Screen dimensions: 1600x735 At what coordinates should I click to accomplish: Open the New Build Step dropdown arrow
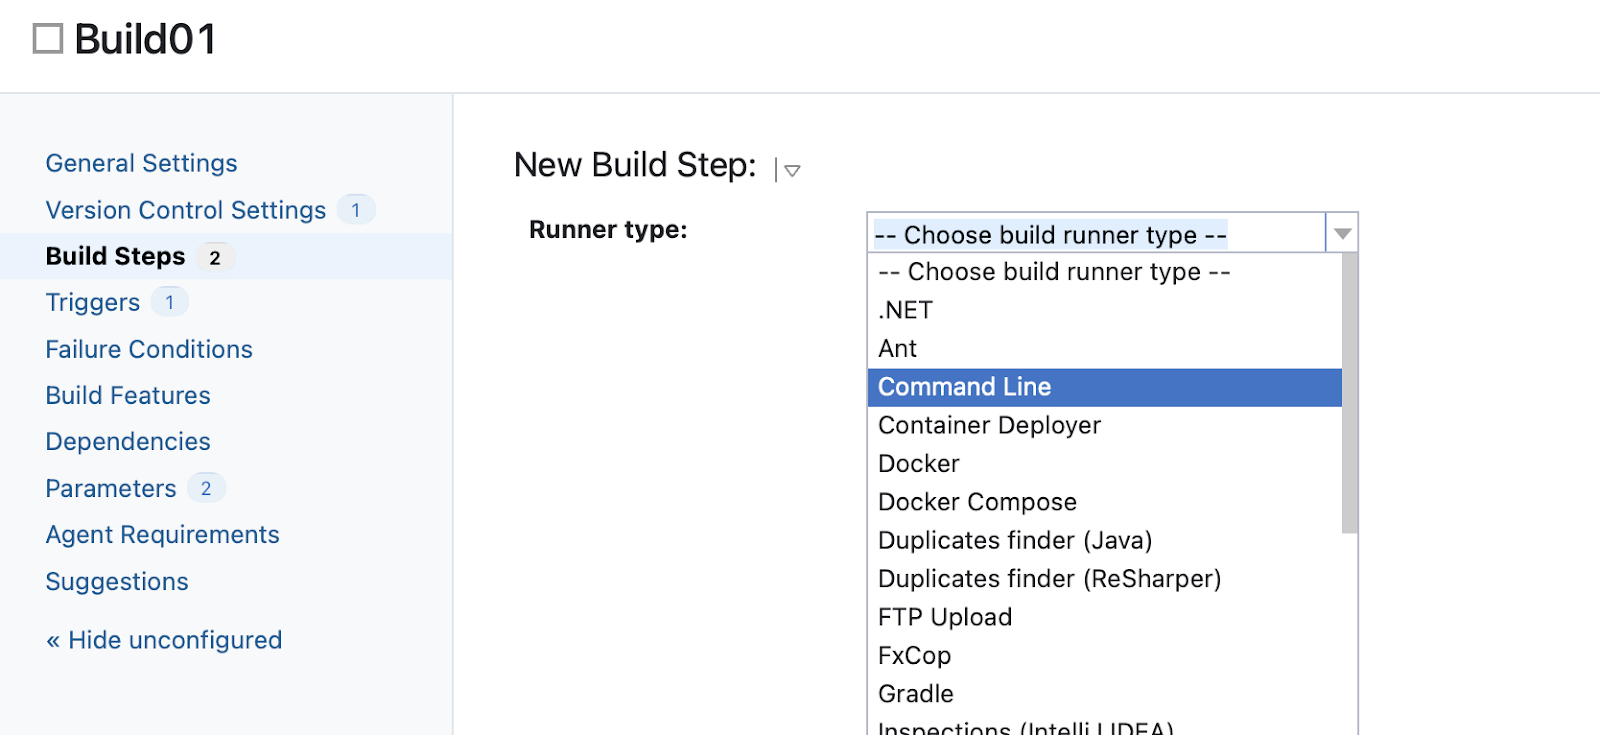791,171
